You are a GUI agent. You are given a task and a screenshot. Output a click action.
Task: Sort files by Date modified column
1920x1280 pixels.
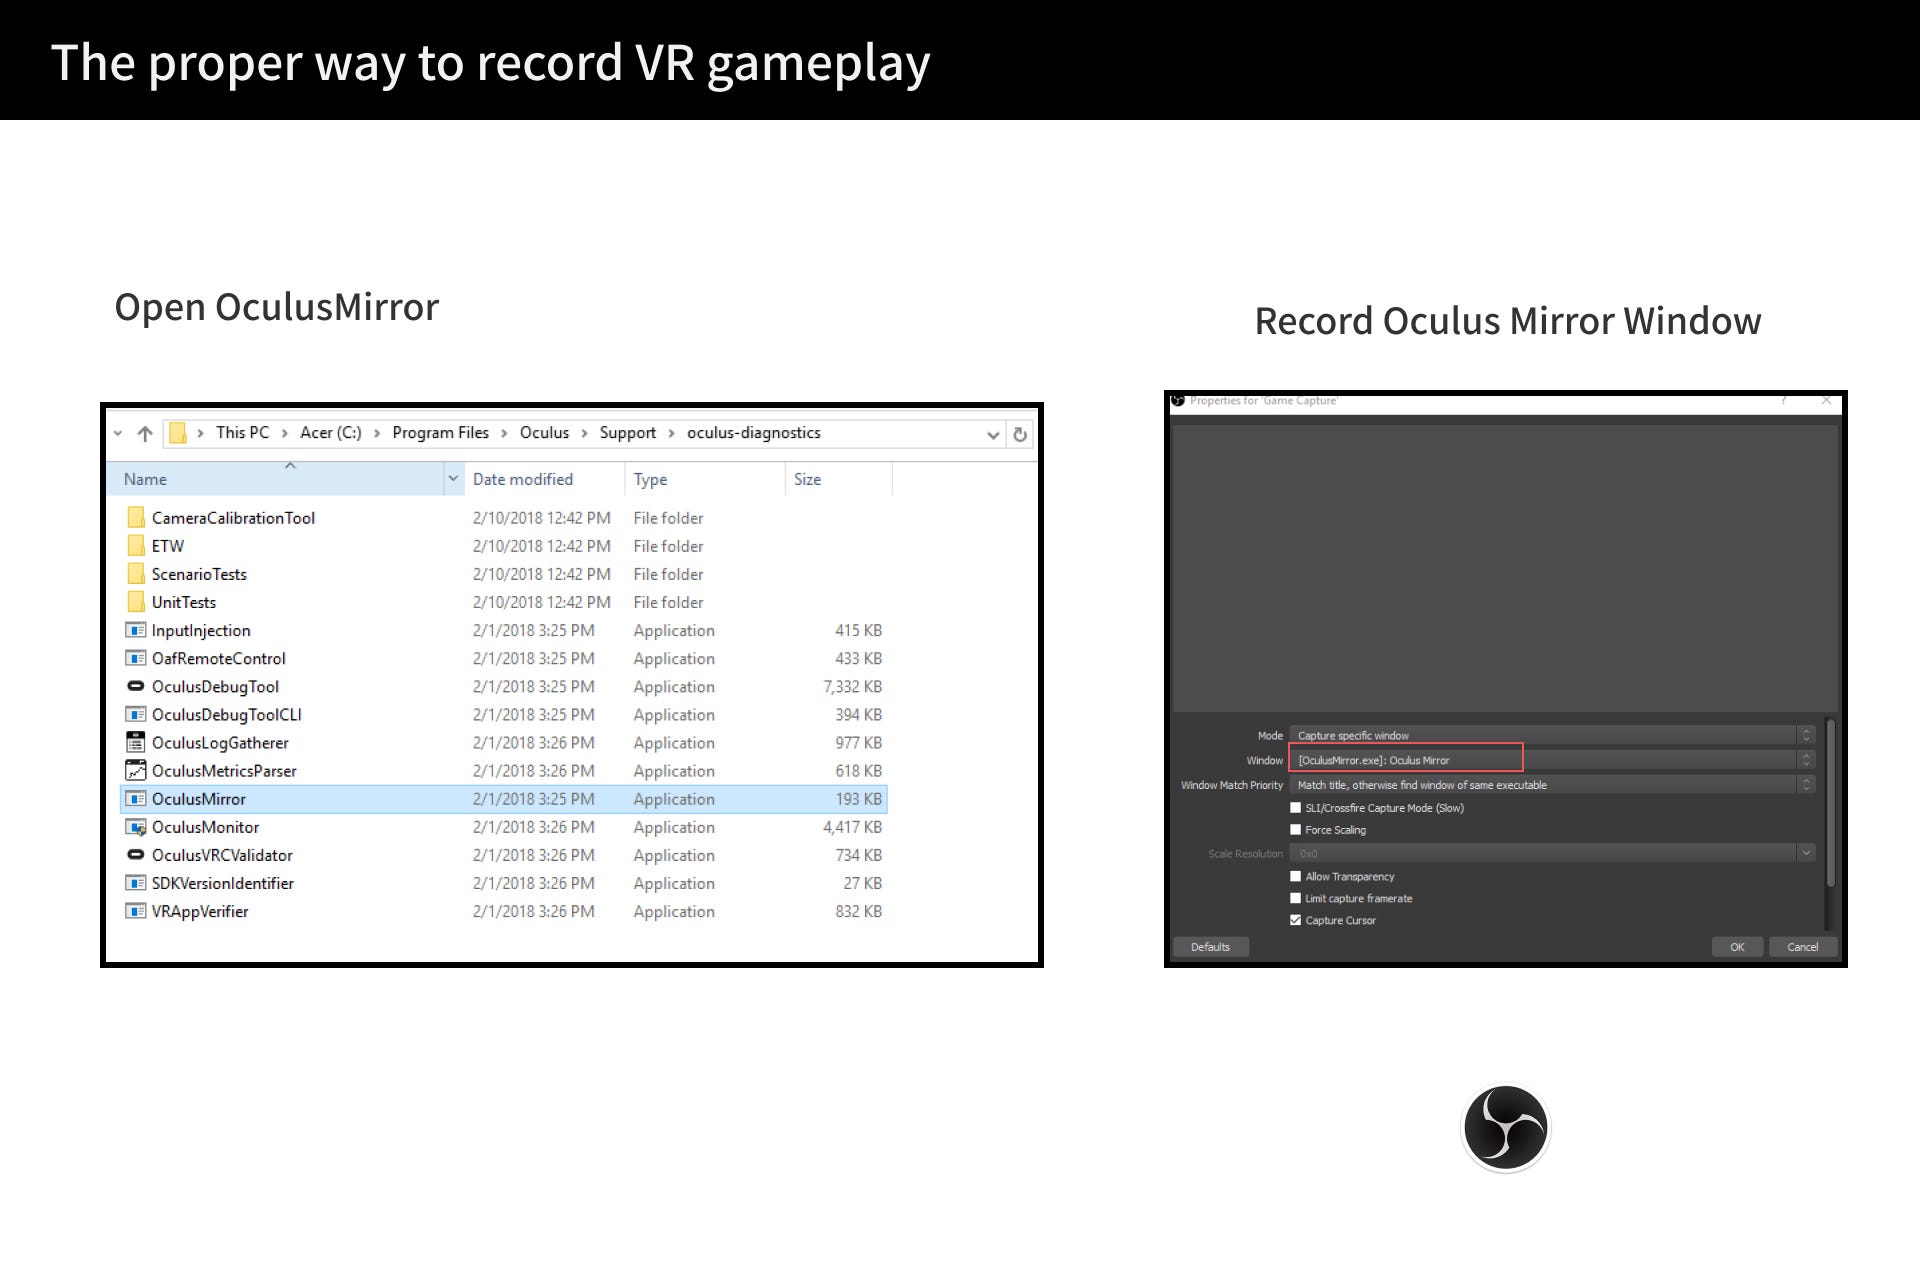coord(523,480)
